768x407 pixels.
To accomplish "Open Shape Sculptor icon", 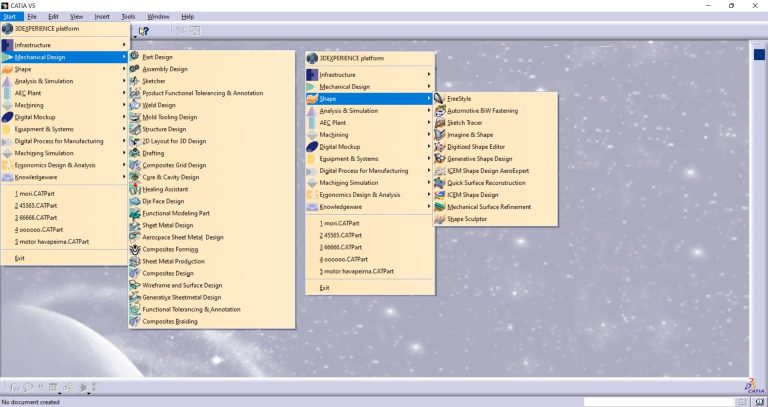I will tap(439, 219).
